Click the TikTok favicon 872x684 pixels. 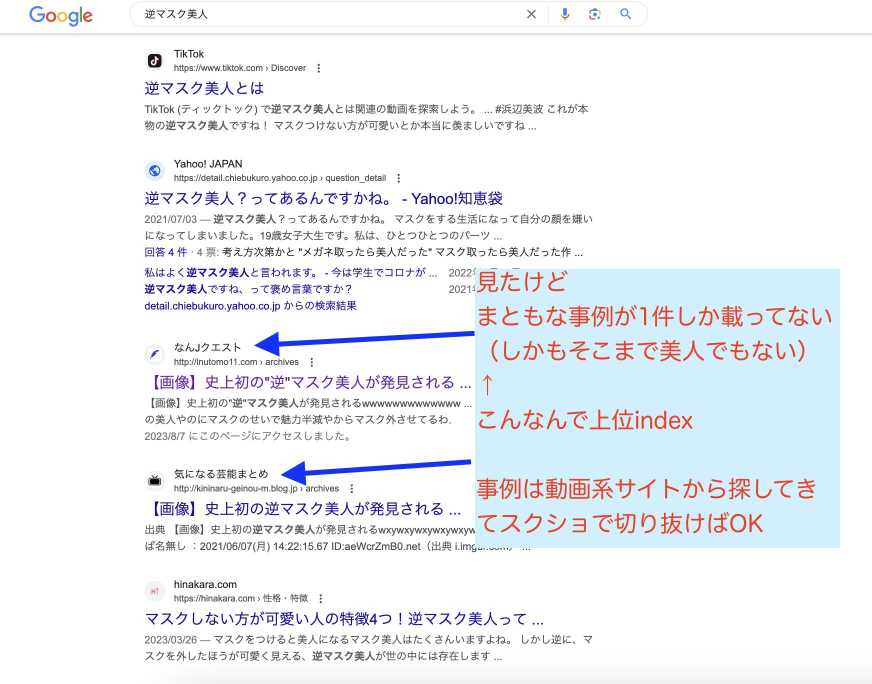pyautogui.click(x=155, y=61)
